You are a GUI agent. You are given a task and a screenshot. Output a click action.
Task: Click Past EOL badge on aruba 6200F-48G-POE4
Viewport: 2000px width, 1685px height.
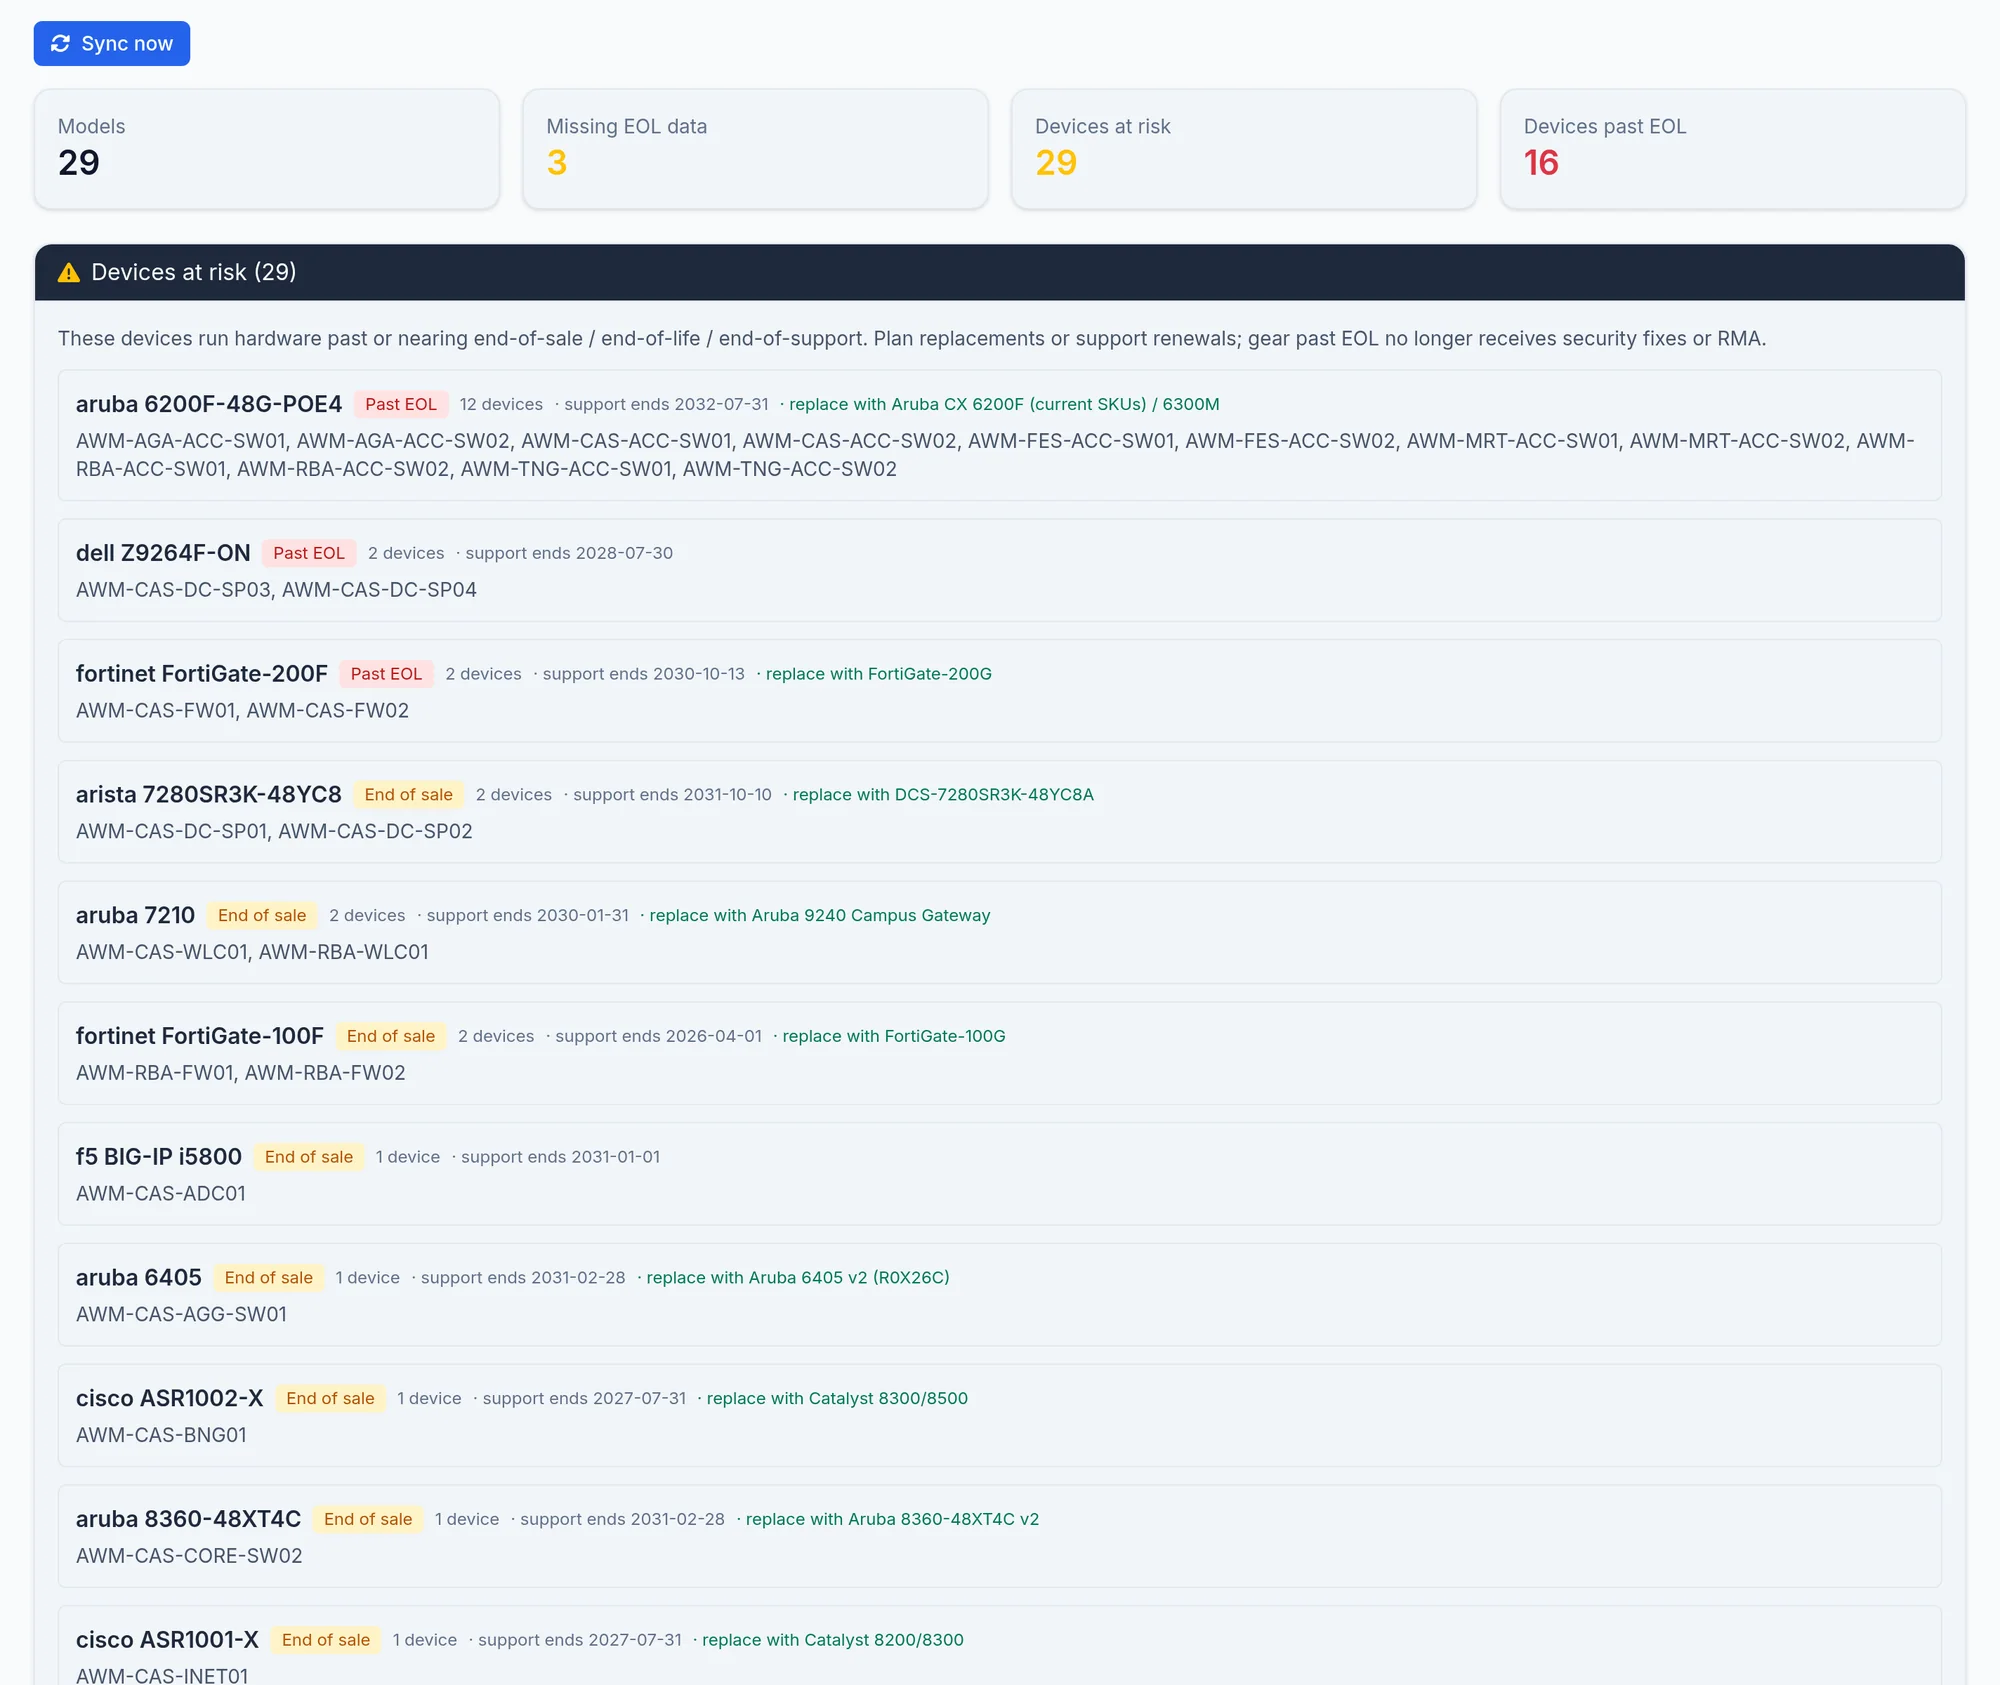(401, 404)
